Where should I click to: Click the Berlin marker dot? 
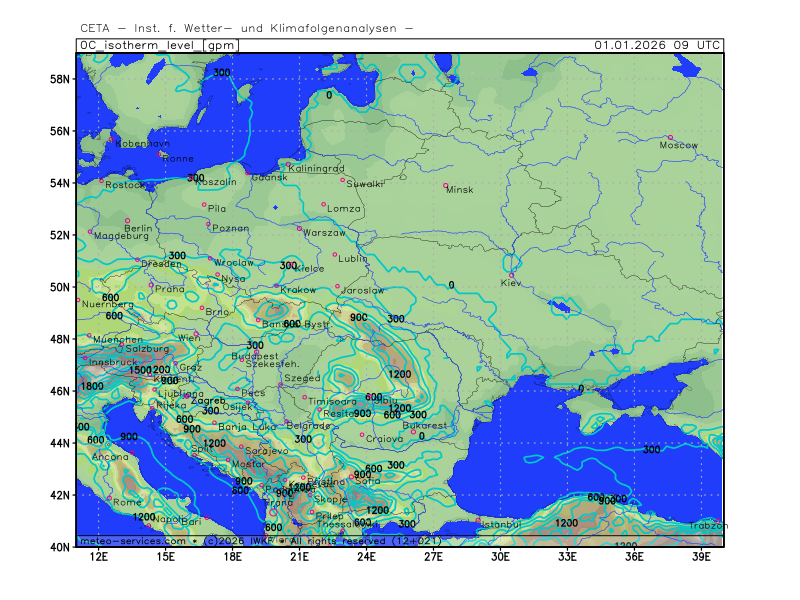(127, 220)
